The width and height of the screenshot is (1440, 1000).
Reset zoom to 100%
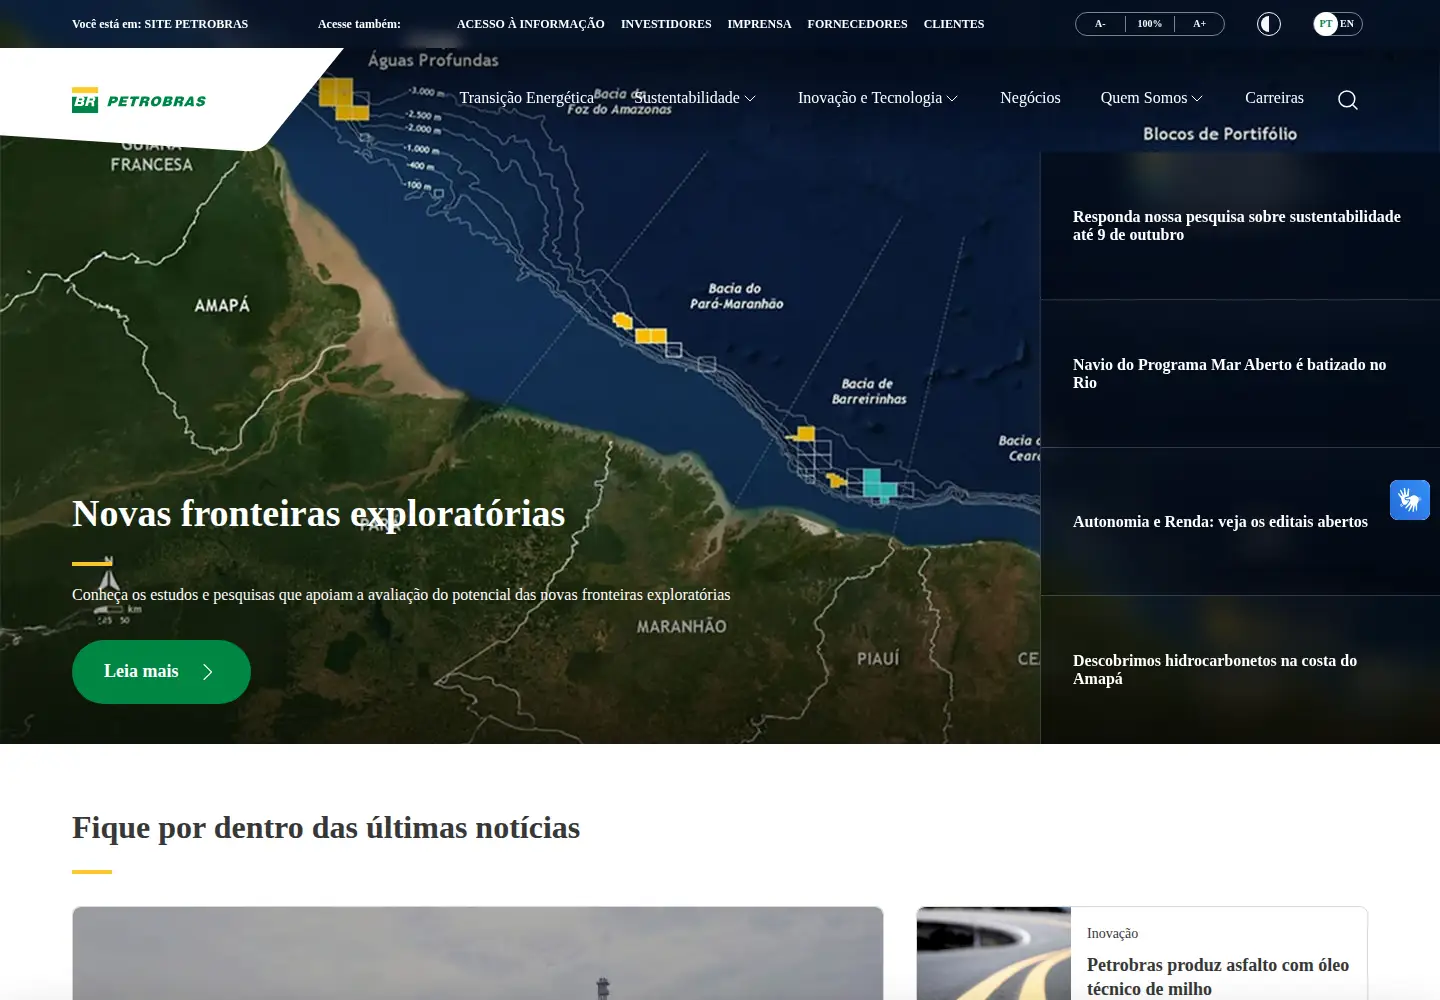(x=1150, y=24)
